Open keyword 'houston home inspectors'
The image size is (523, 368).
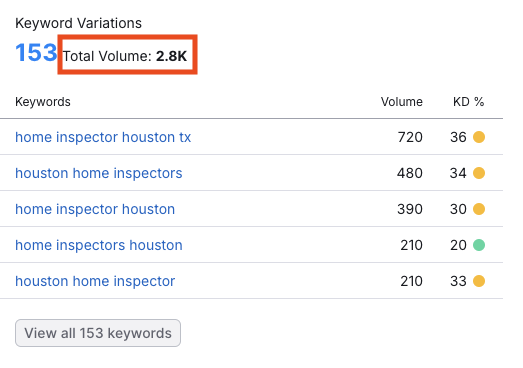coord(99,173)
